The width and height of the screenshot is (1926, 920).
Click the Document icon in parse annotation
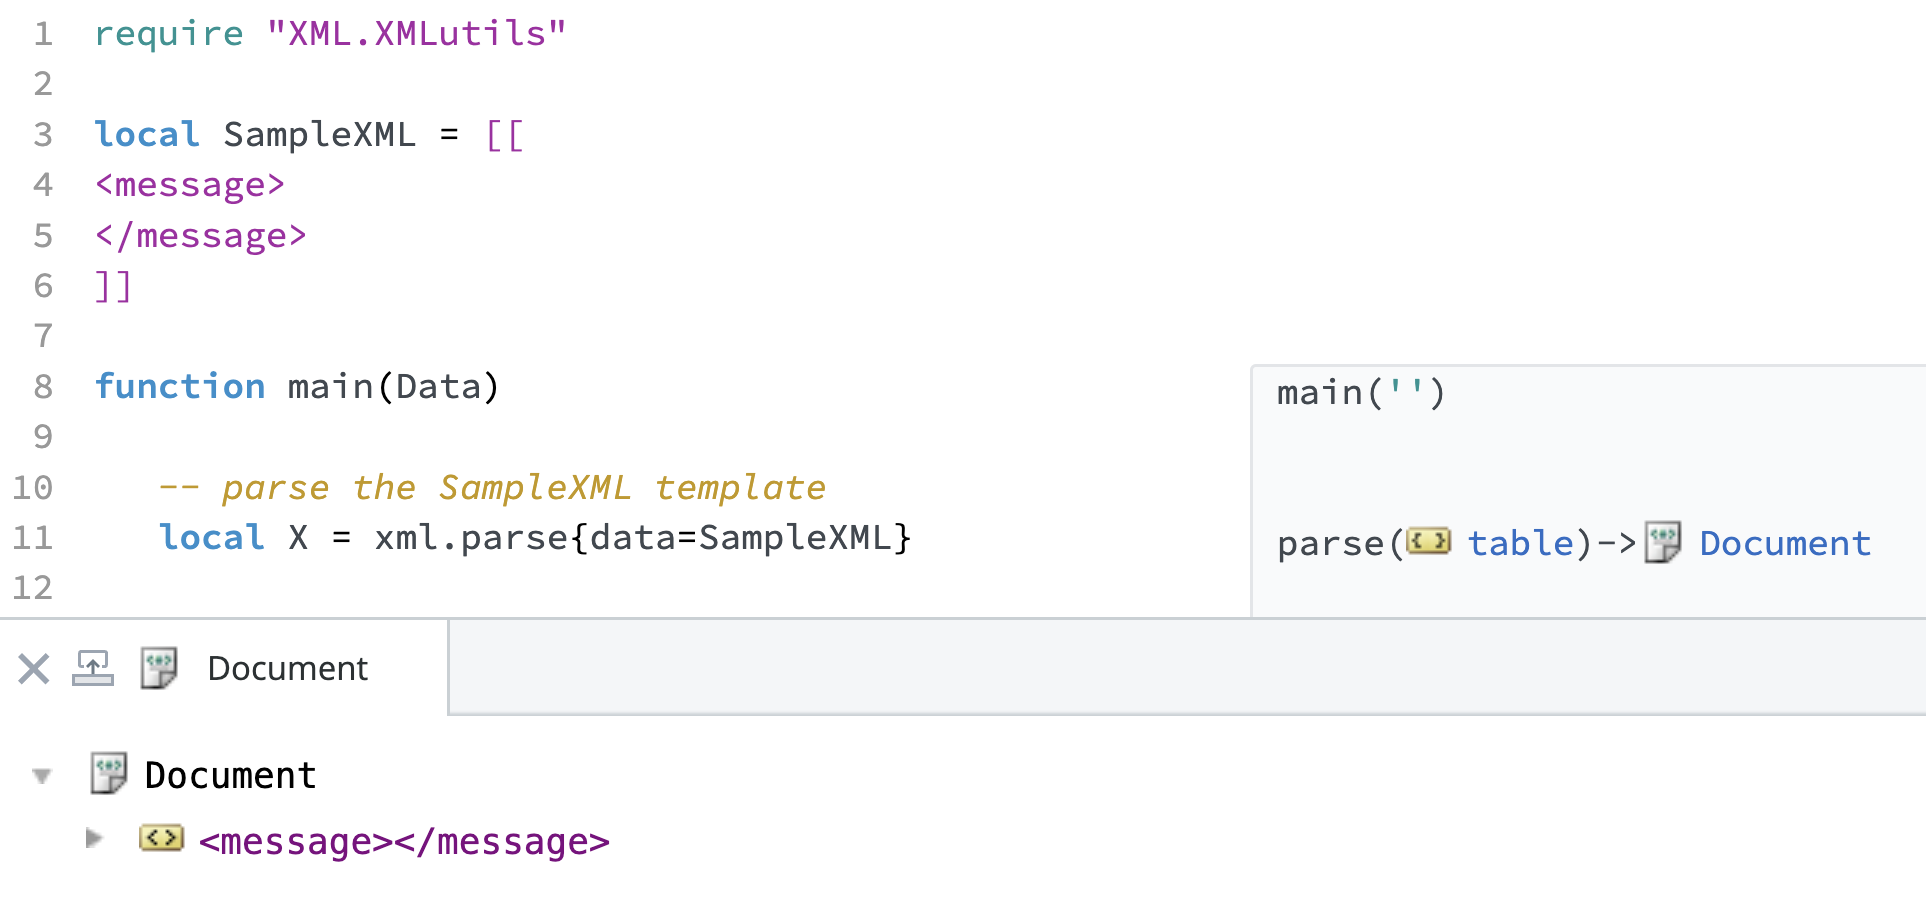click(1663, 542)
